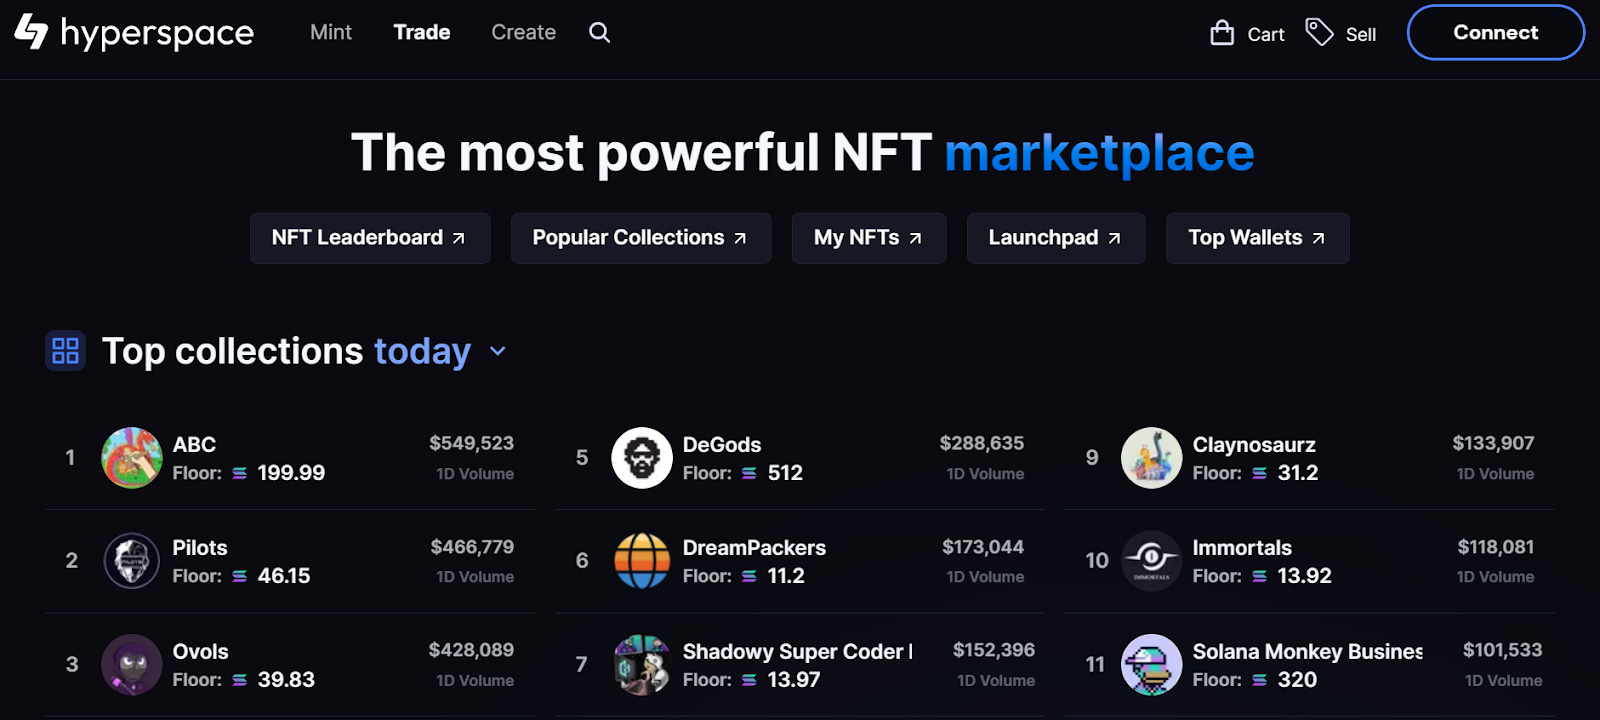The width and height of the screenshot is (1600, 720).
Task: Click the $466,779 volume value
Action: (472, 547)
